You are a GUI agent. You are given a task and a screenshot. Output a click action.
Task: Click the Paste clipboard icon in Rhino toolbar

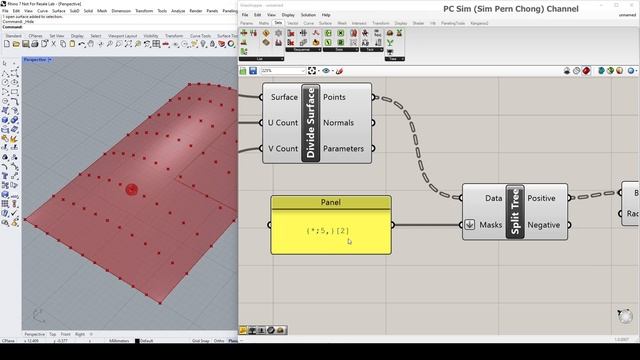point(72,44)
